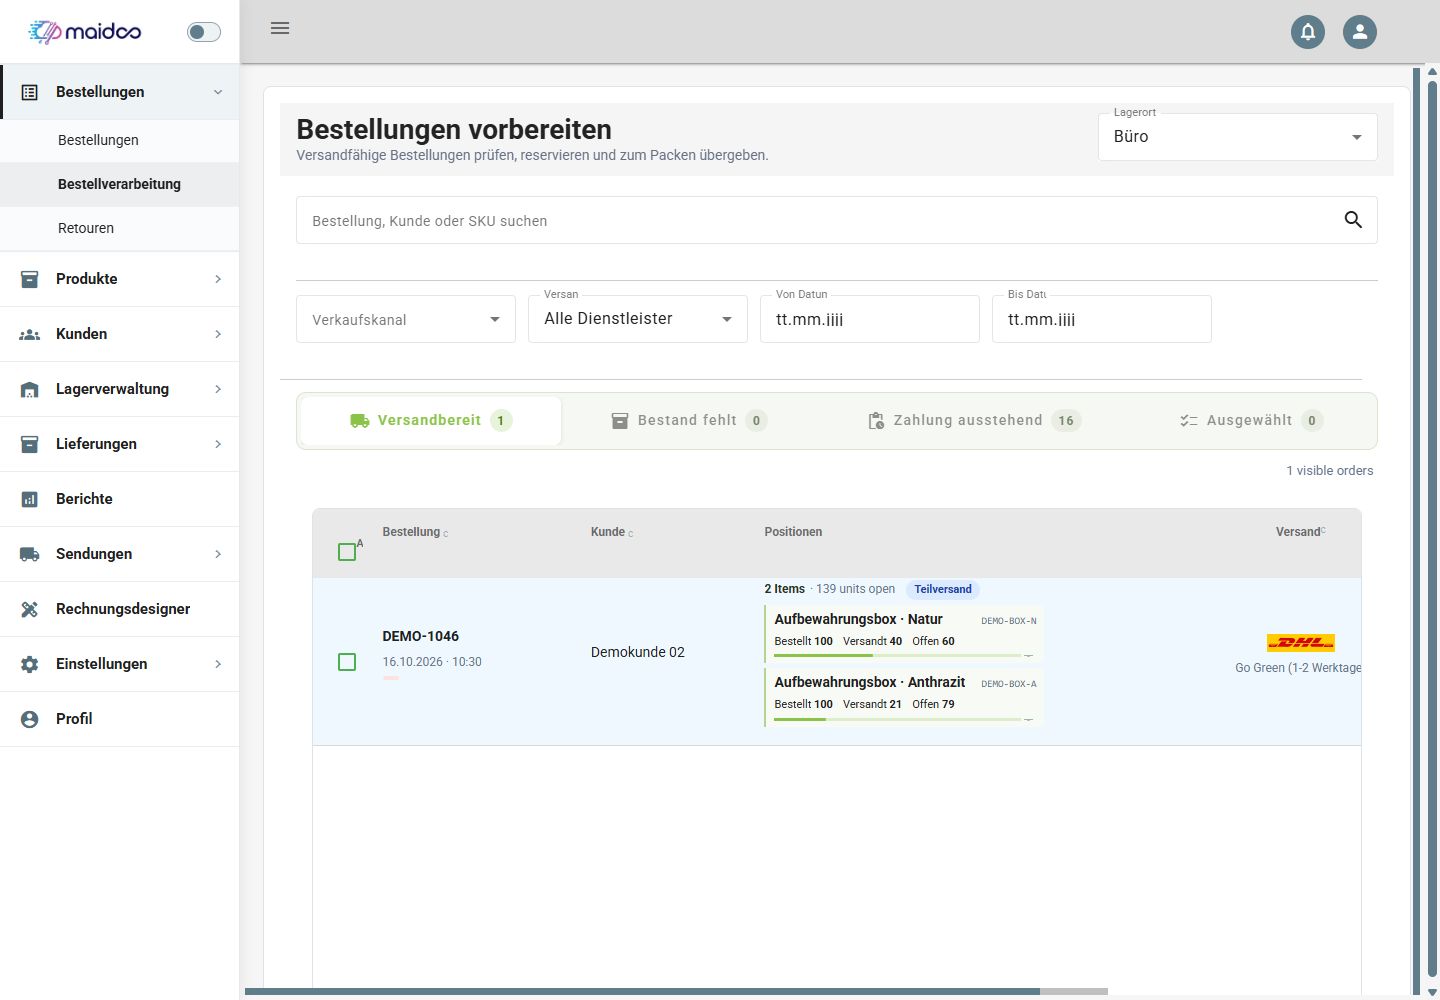Open the Lagerort Büro dropdown

click(x=1238, y=137)
